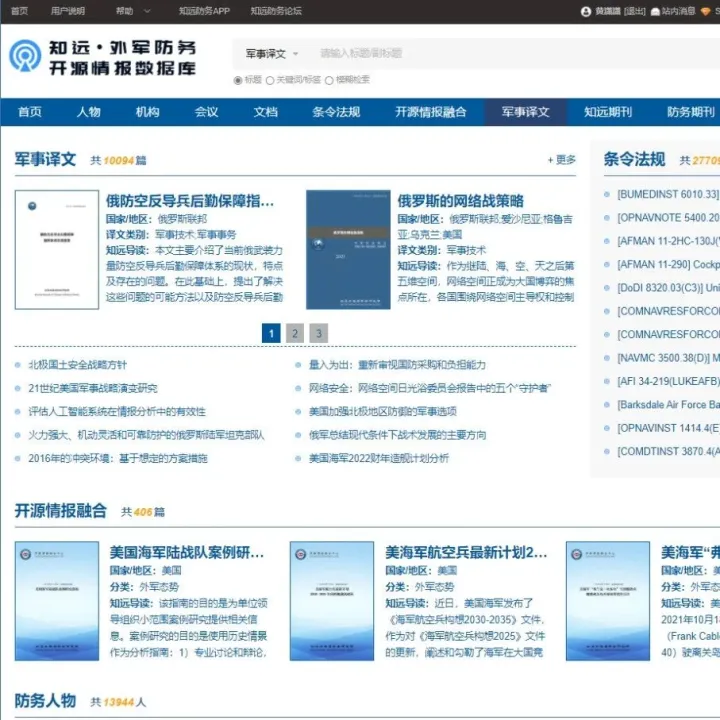720x720 pixels.
Task: Open 量入为出：重新审视国防采购和负担能力
Action: 397,365
